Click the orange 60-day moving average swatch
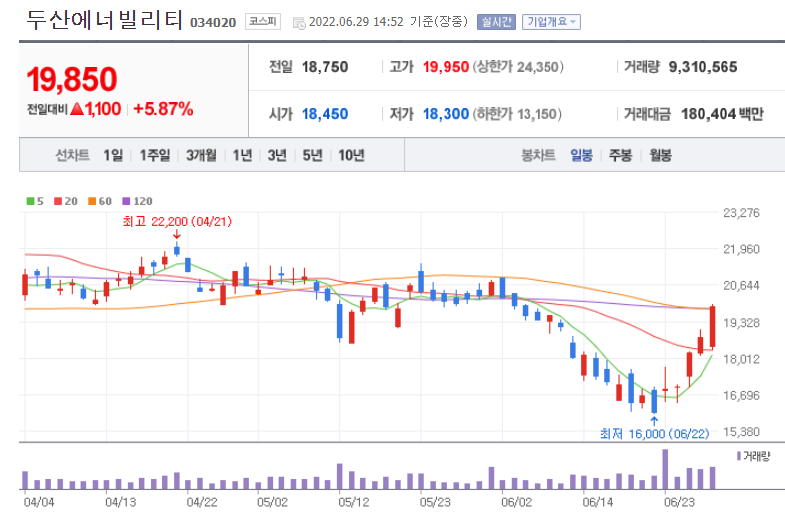 pos(92,201)
